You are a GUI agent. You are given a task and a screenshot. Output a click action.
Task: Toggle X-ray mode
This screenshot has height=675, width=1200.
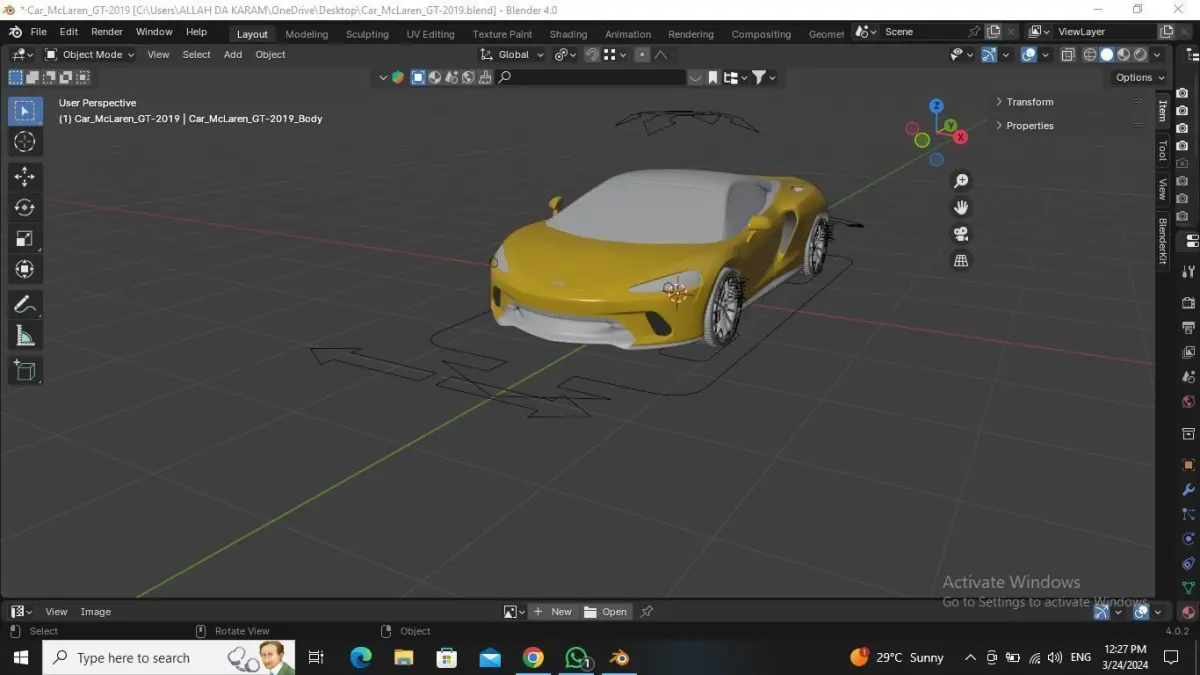[1068, 55]
